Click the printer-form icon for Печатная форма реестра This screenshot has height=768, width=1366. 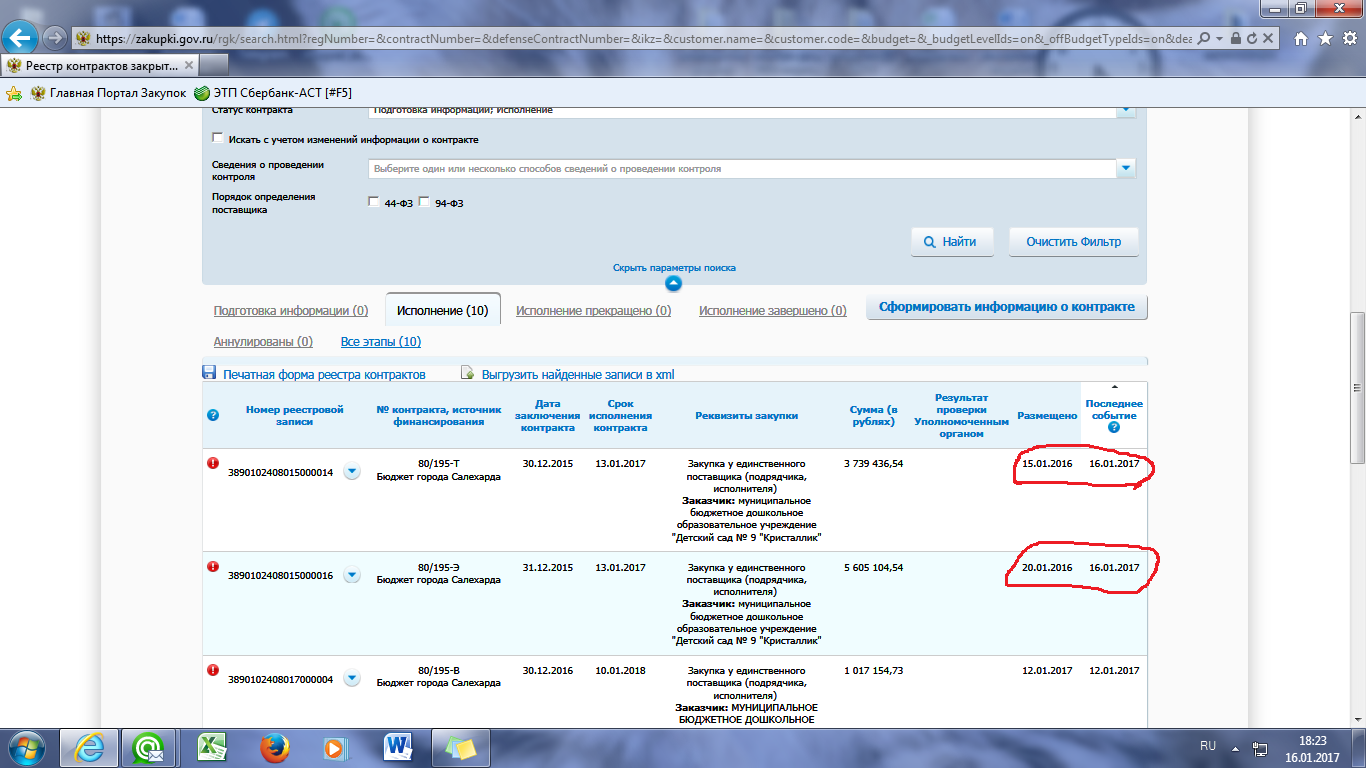[x=209, y=373]
